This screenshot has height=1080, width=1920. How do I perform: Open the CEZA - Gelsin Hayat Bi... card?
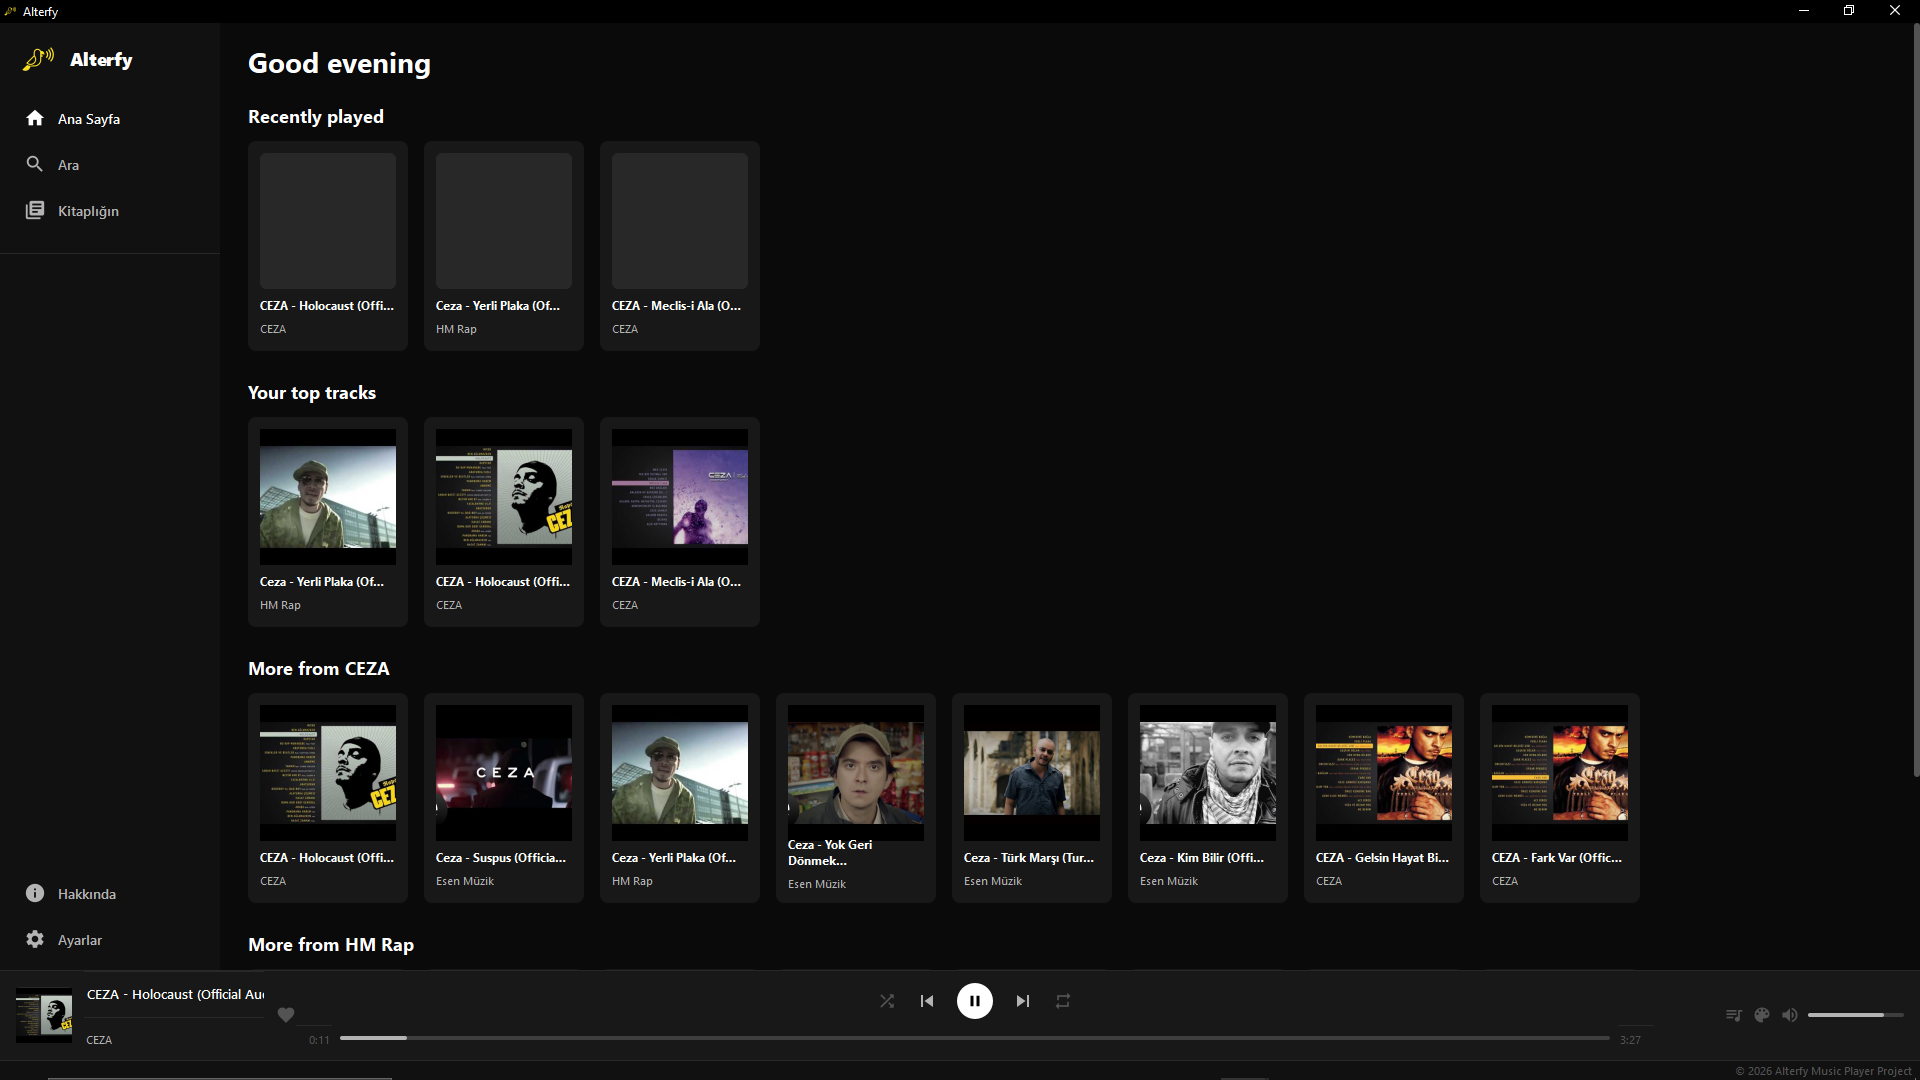pos(1384,798)
